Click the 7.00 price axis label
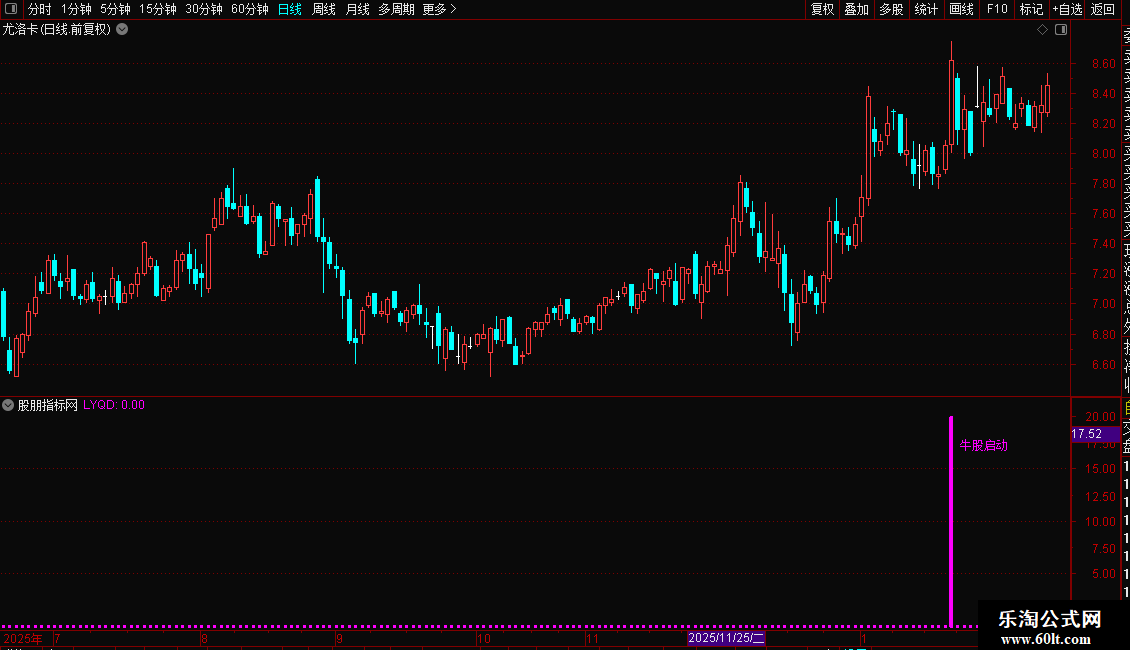This screenshot has width=1130, height=650. (1103, 304)
